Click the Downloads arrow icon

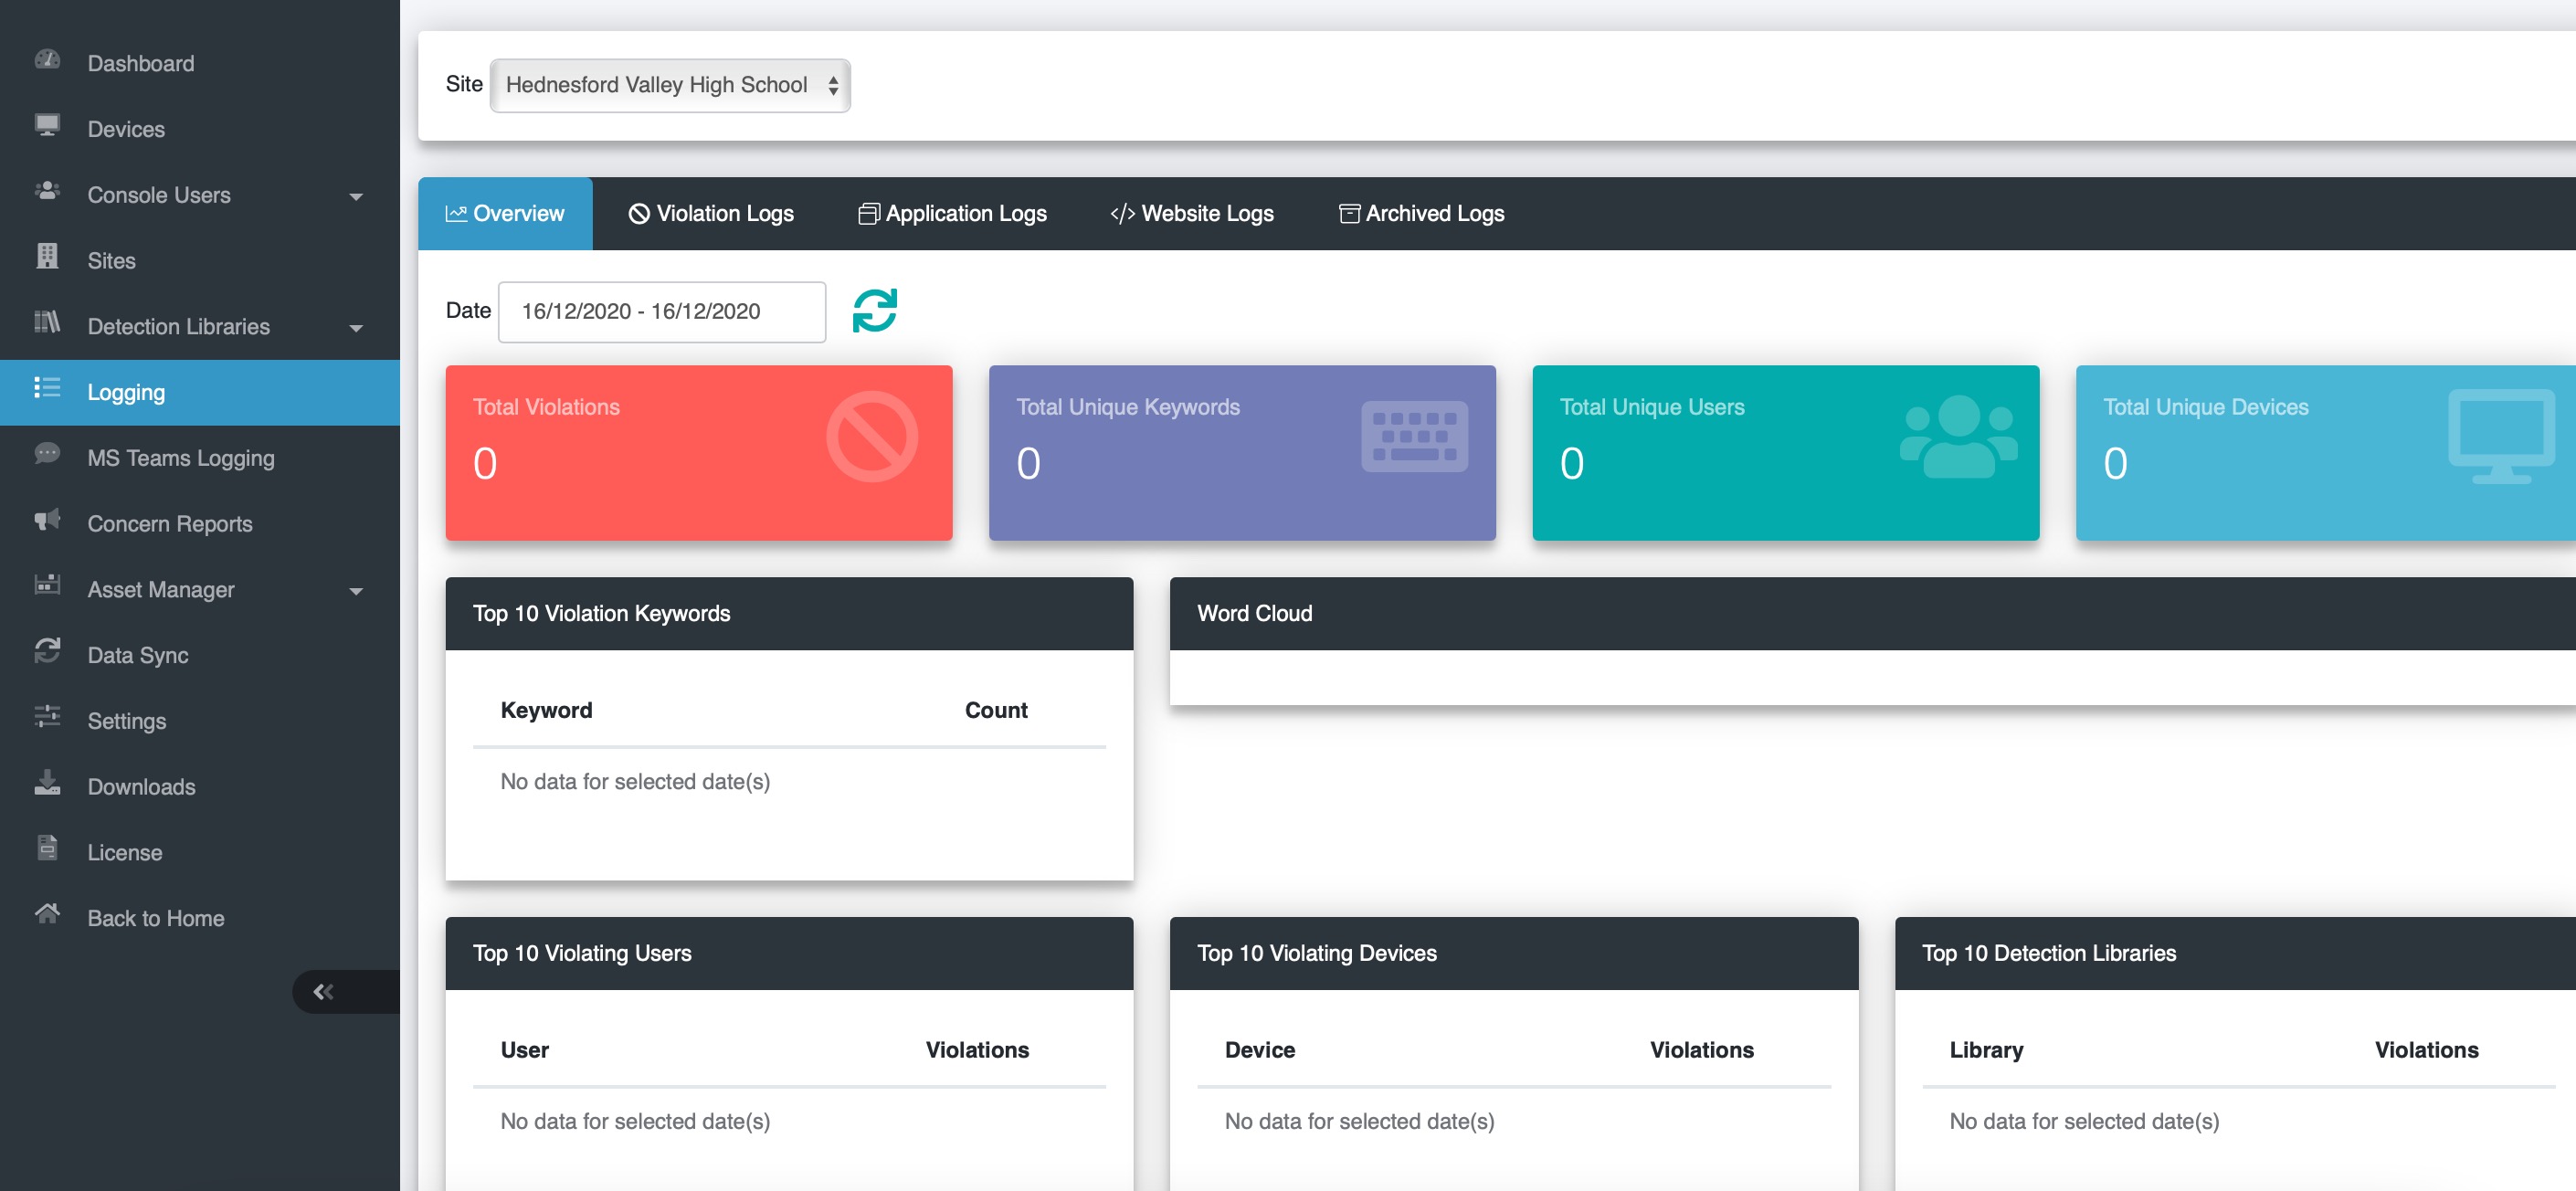[x=47, y=783]
